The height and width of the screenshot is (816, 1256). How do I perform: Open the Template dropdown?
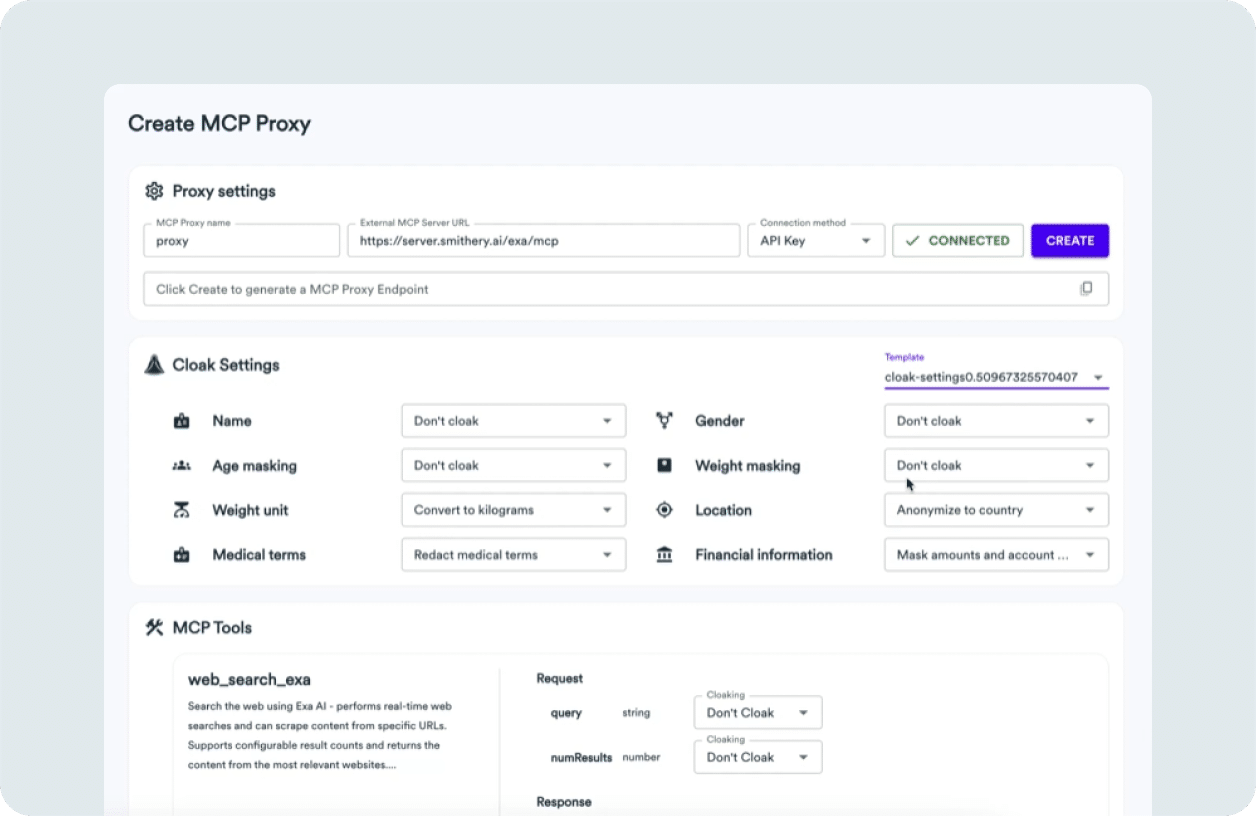pyautogui.click(x=996, y=378)
